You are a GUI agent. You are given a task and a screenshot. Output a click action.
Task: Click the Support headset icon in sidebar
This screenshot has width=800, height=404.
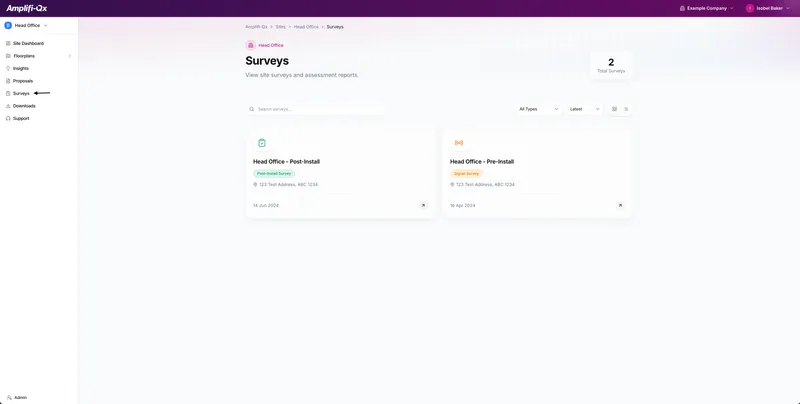8,118
